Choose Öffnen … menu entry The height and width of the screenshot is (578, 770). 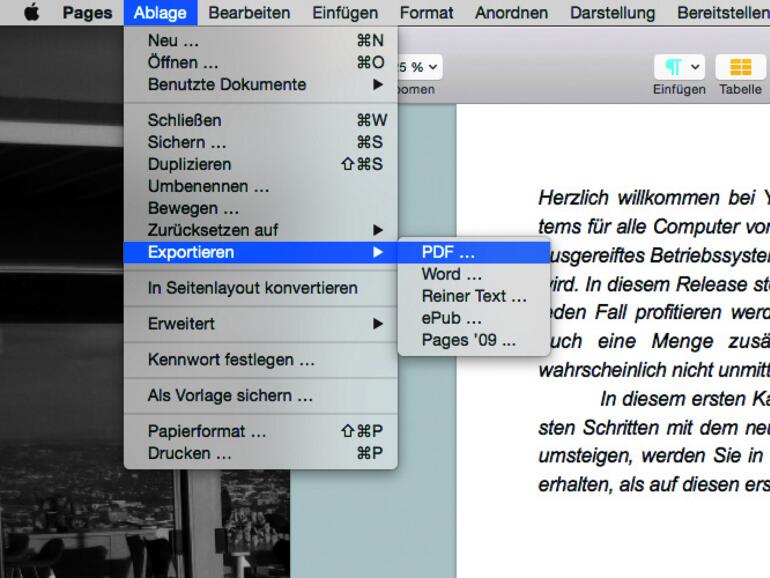[261, 62]
